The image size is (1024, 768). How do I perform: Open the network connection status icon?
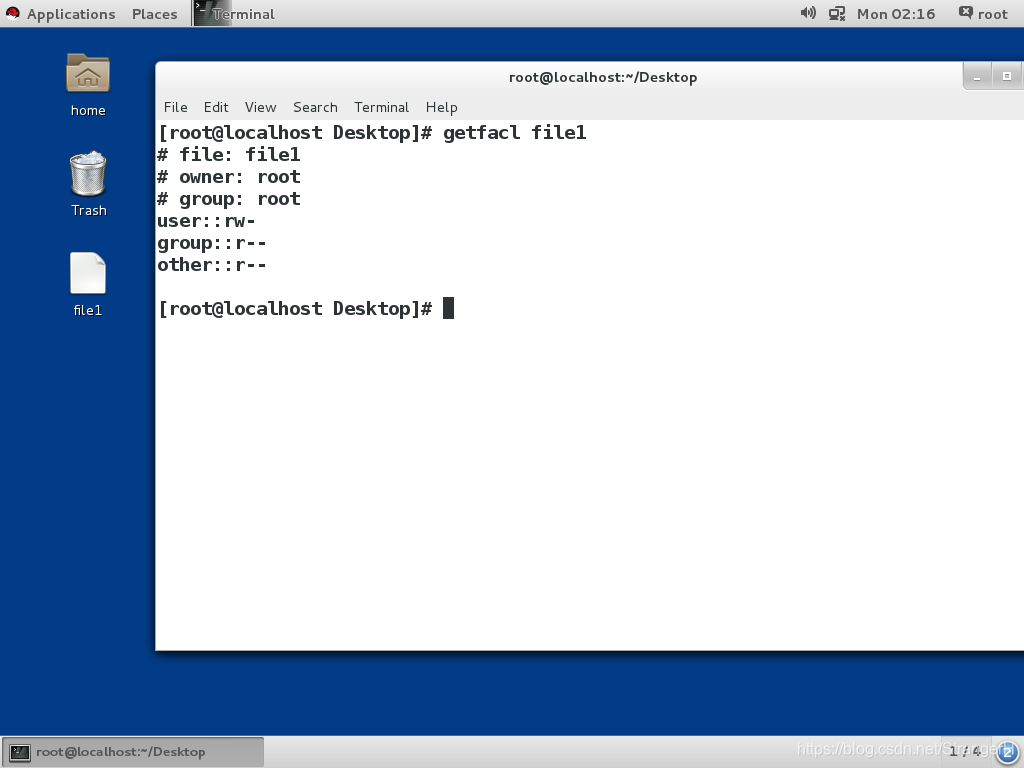pos(837,14)
